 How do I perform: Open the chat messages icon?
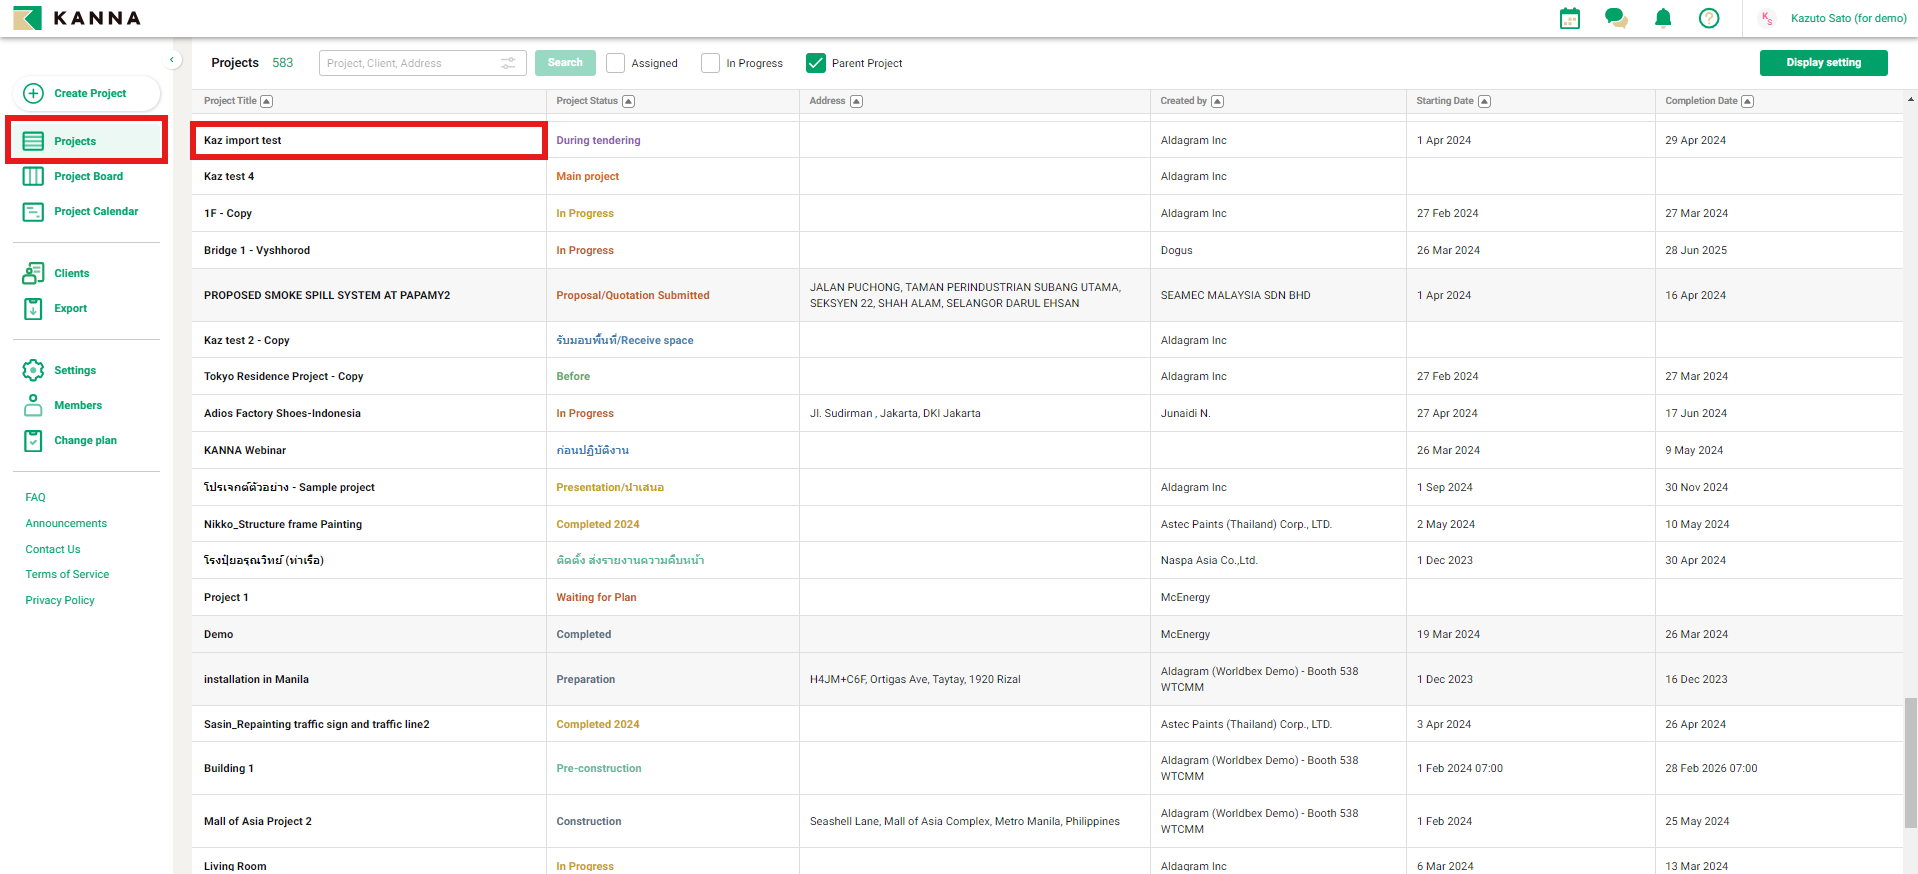(x=1615, y=18)
